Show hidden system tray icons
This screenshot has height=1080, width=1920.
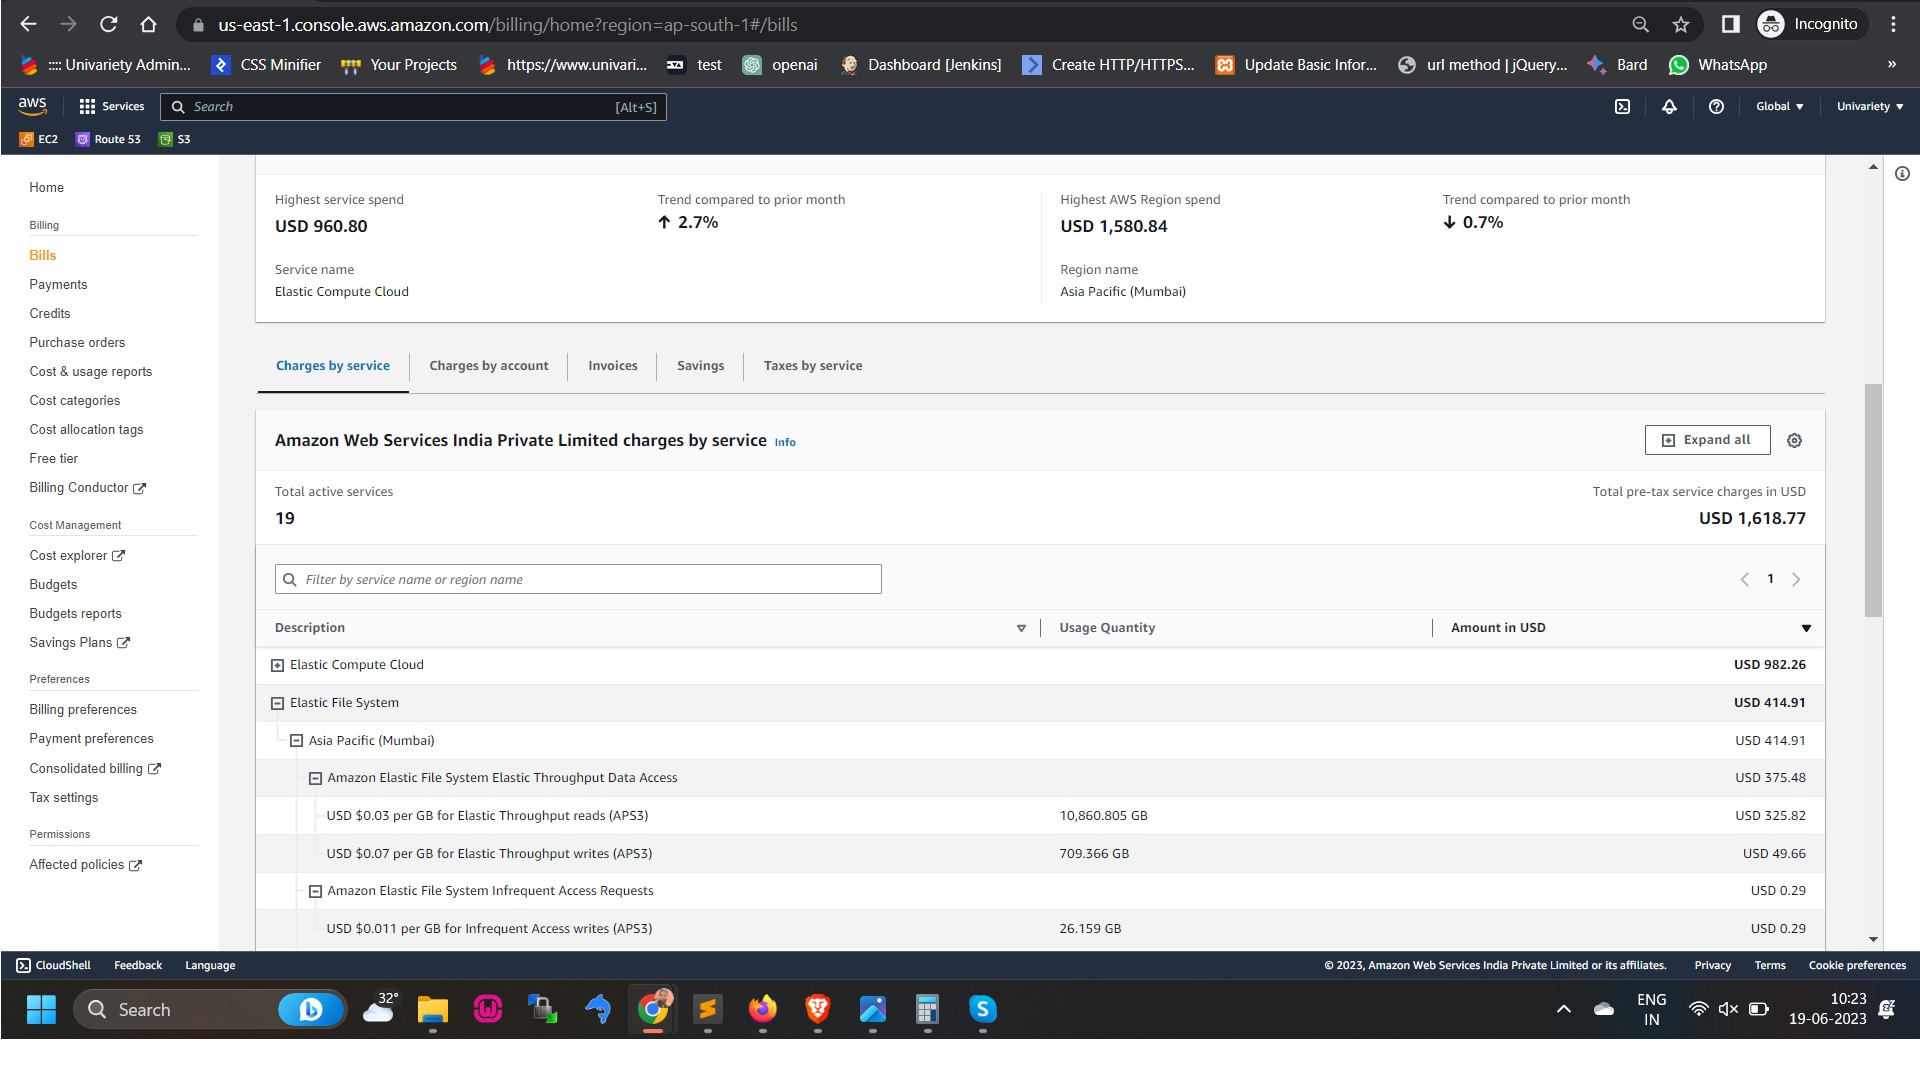click(x=1563, y=1009)
